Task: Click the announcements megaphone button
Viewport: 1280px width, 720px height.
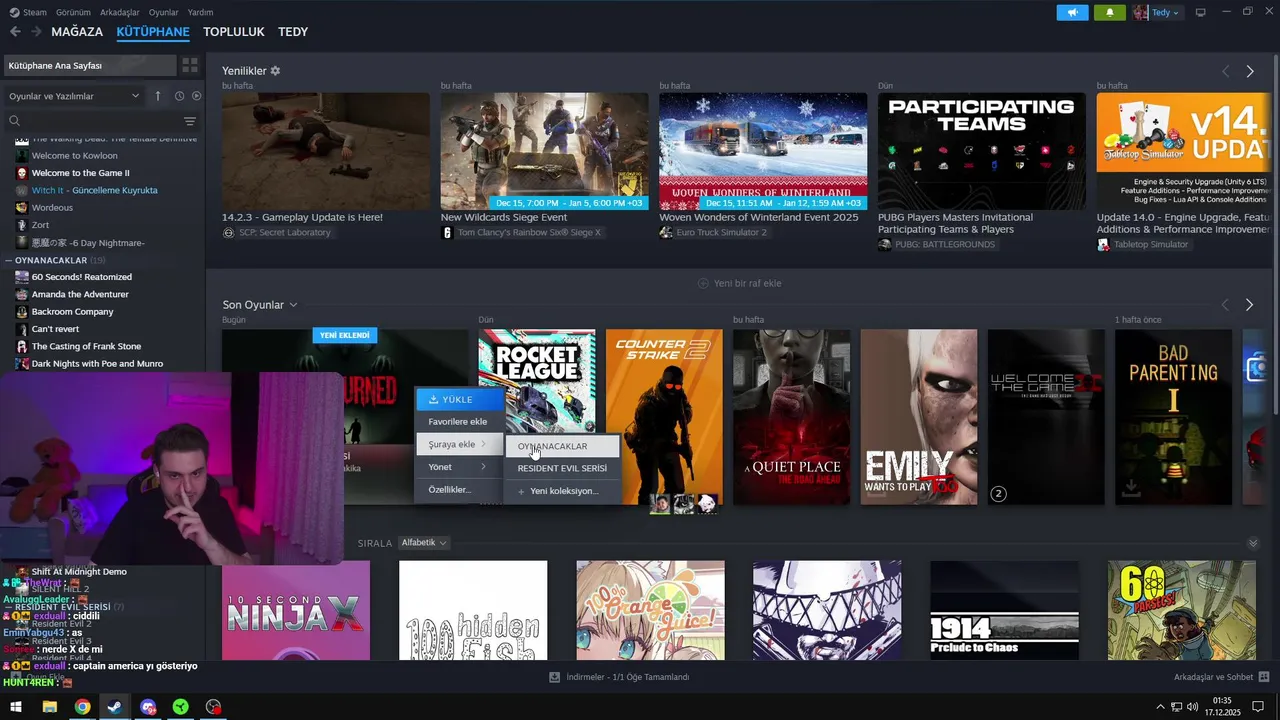Action: coord(1072,13)
